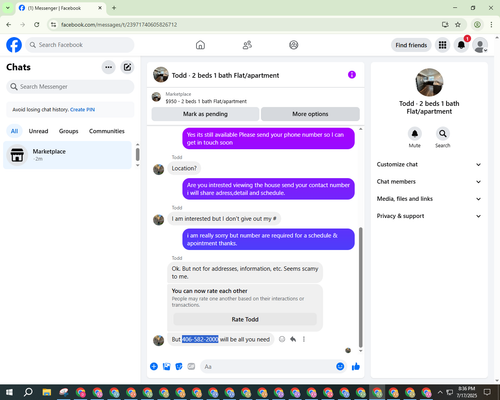Open File Explorer from taskbar
The width and height of the screenshot is (500, 400).
click(x=47, y=392)
